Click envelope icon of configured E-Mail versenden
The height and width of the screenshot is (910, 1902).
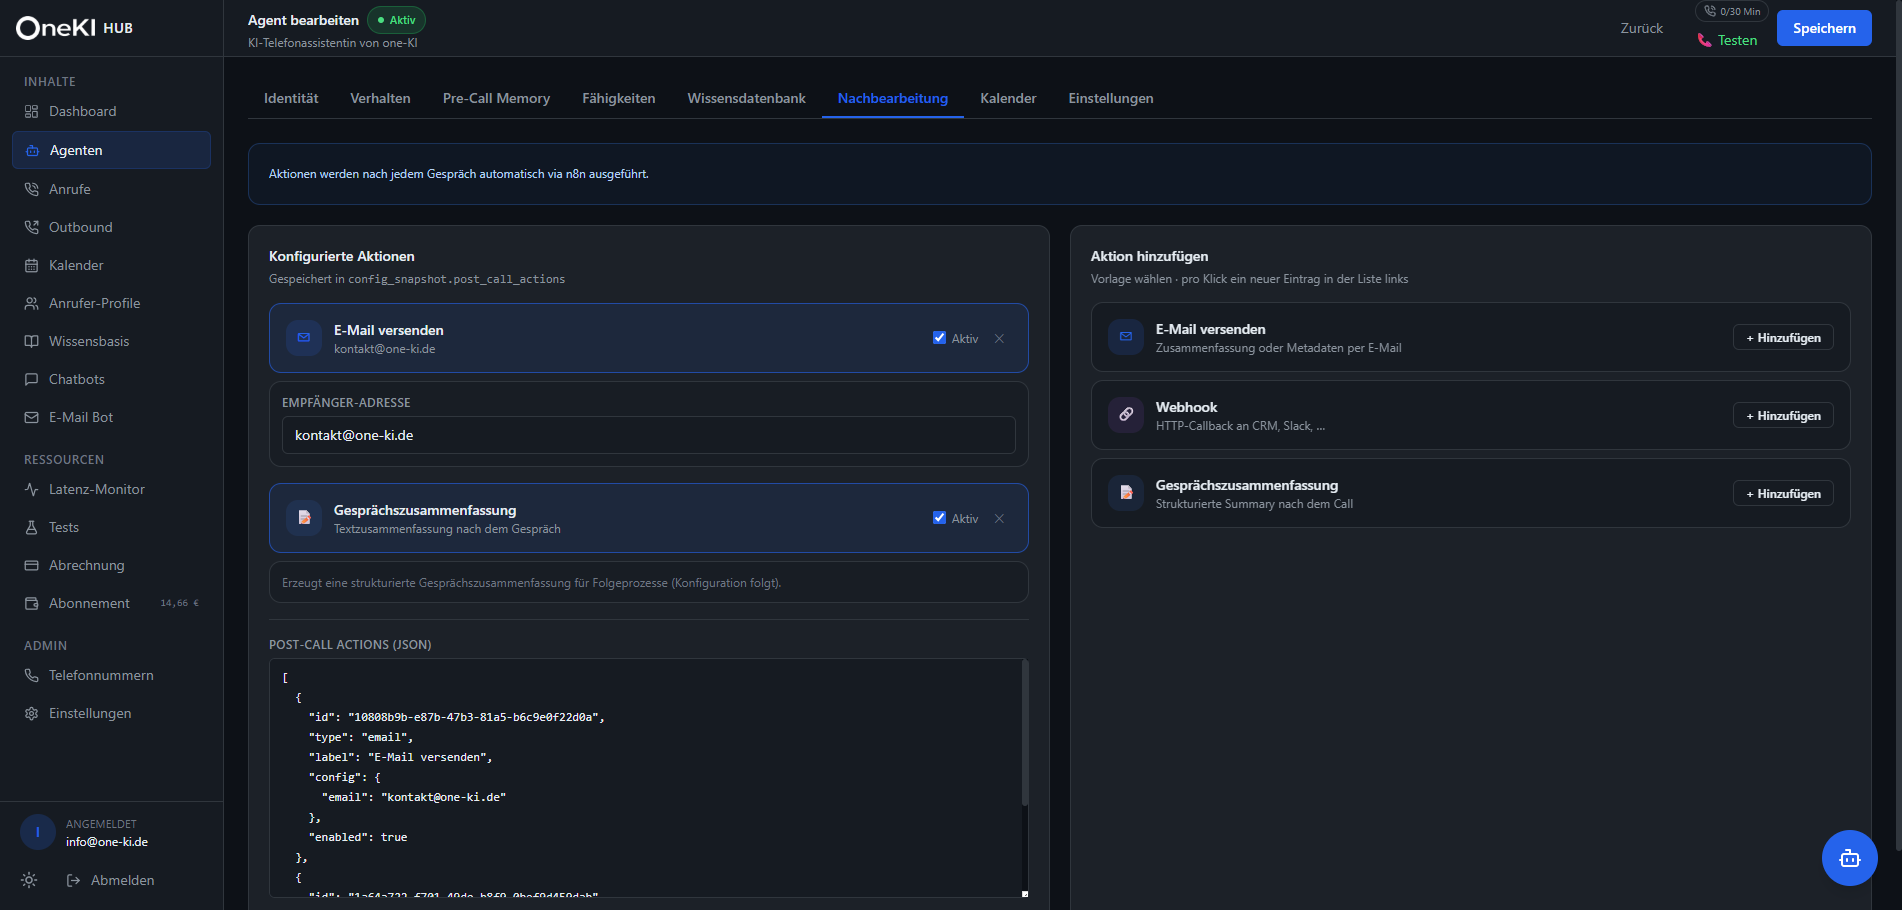pos(304,338)
